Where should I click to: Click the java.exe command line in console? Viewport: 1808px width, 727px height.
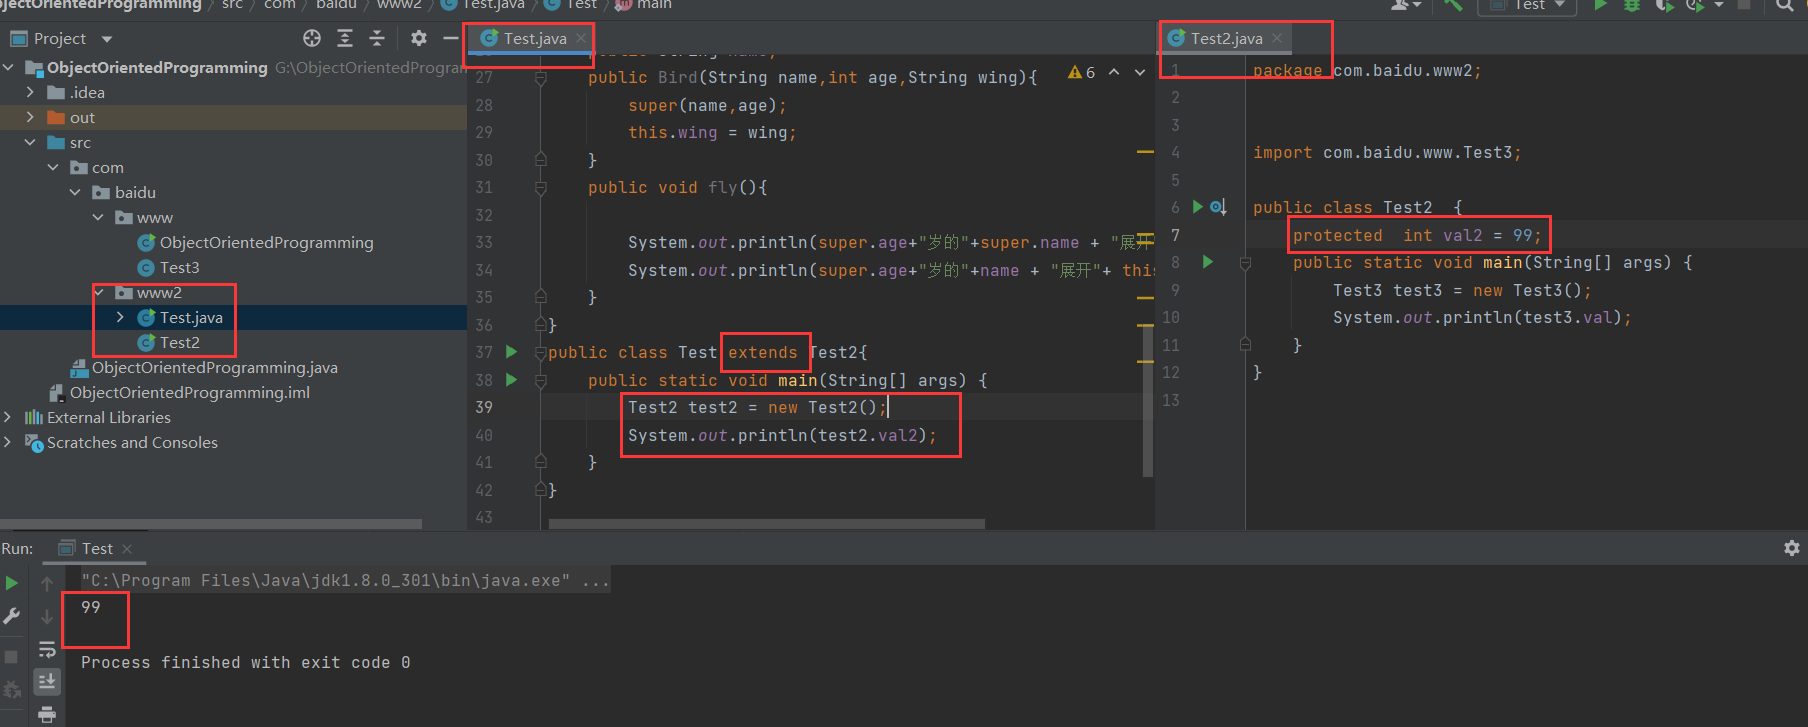click(x=345, y=580)
